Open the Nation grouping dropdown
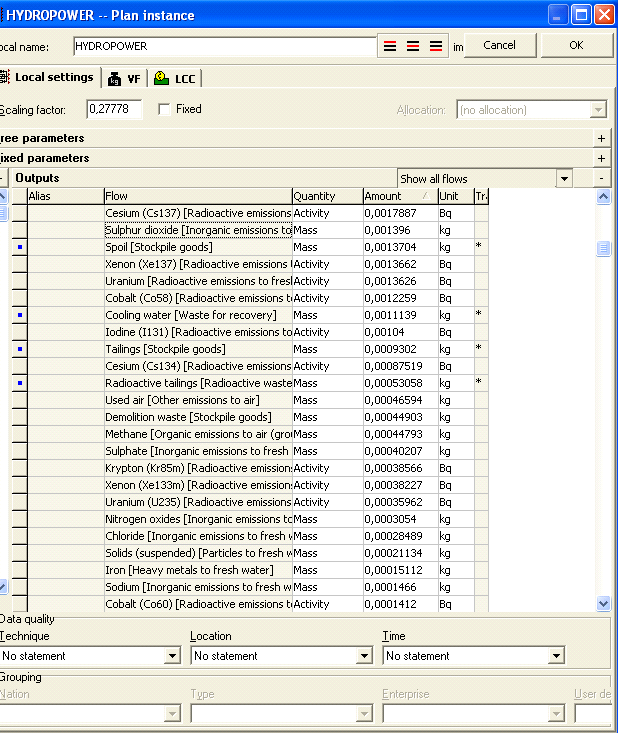The width and height of the screenshot is (618, 733). (172, 714)
